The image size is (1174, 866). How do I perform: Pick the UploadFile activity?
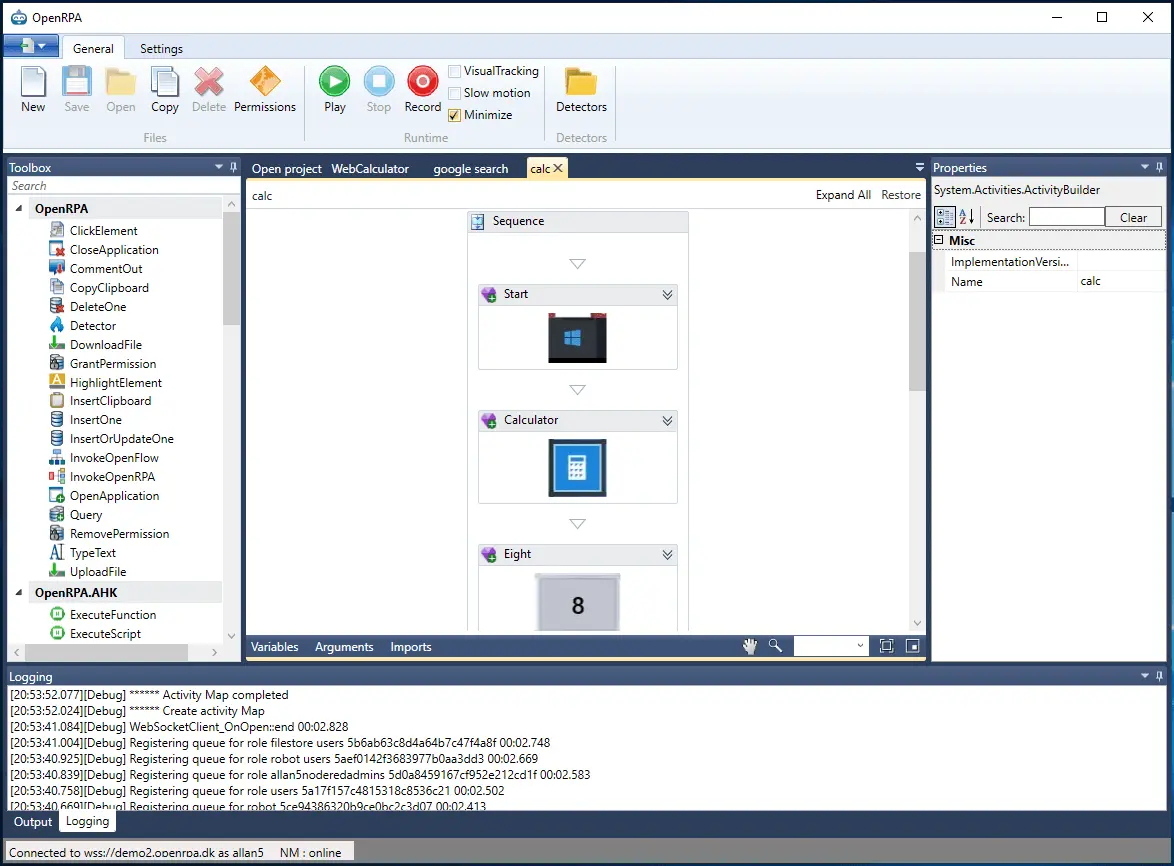[98, 572]
